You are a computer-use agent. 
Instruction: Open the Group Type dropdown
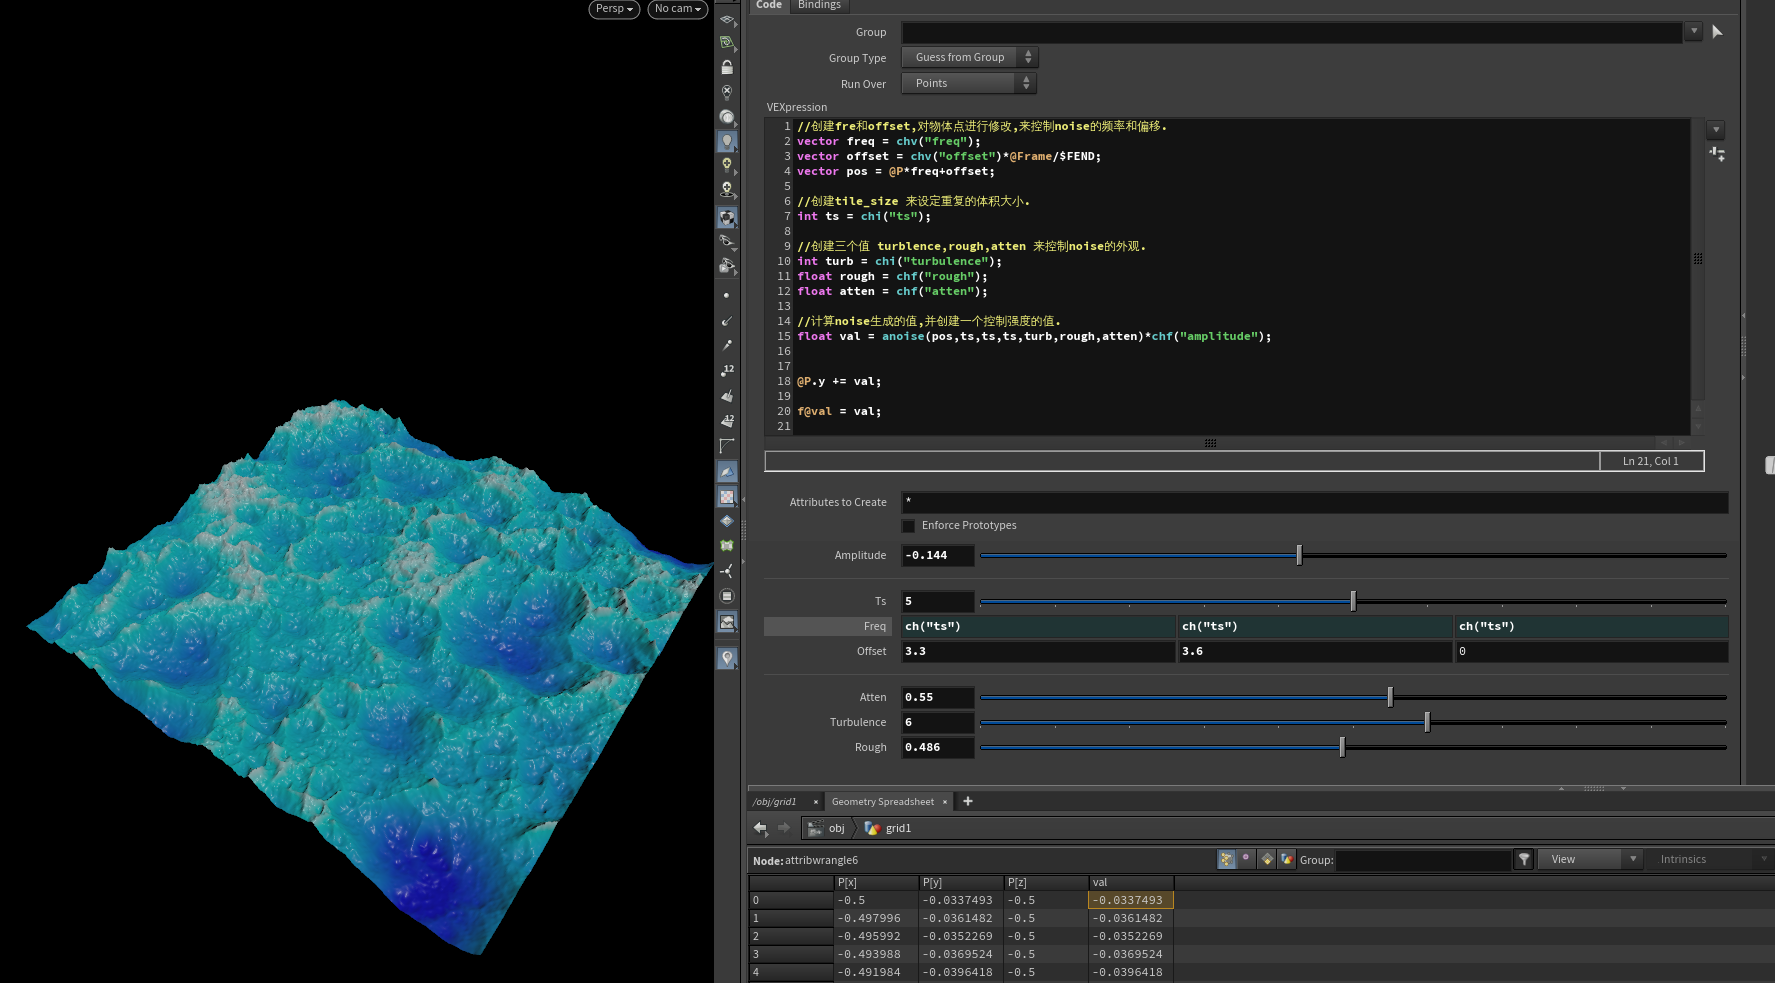click(969, 58)
